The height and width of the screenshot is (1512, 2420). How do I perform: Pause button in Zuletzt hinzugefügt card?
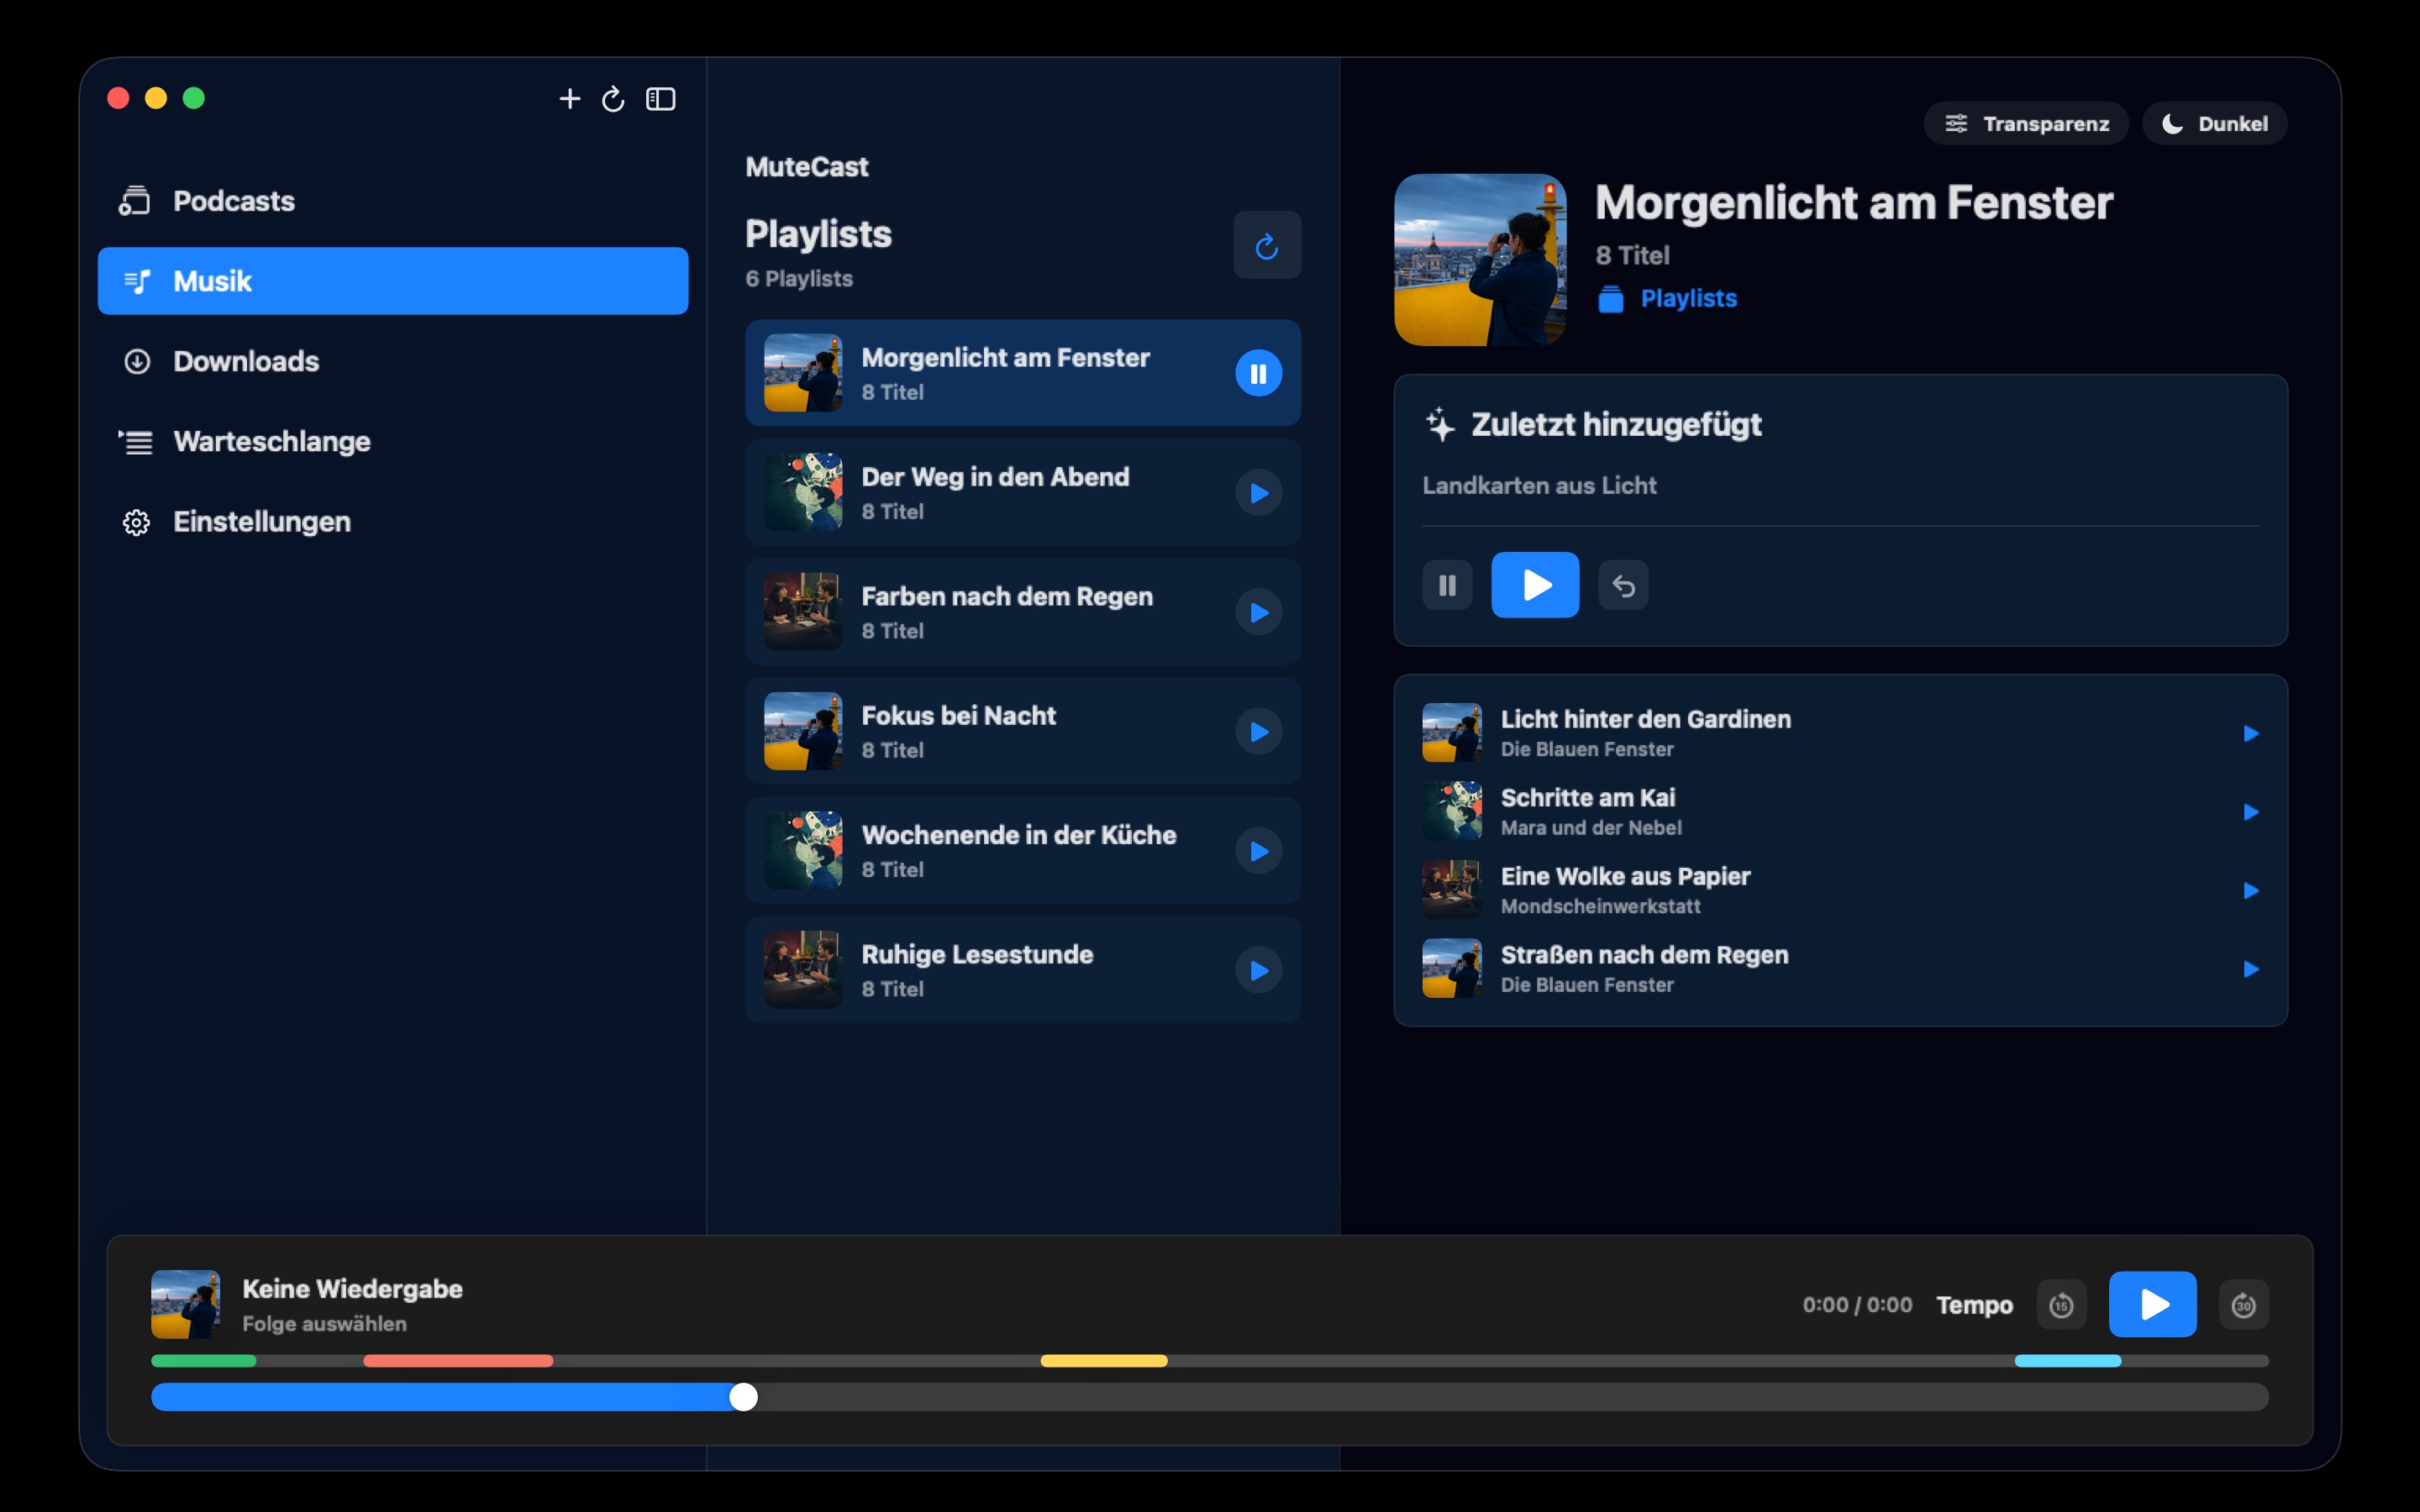(x=1447, y=585)
